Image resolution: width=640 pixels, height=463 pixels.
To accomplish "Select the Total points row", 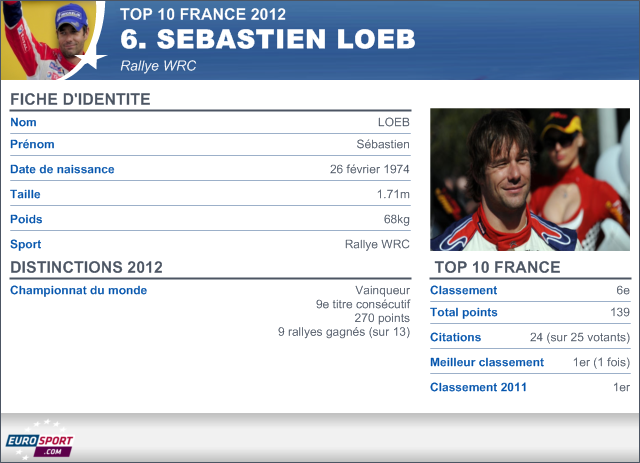I will (530, 312).
